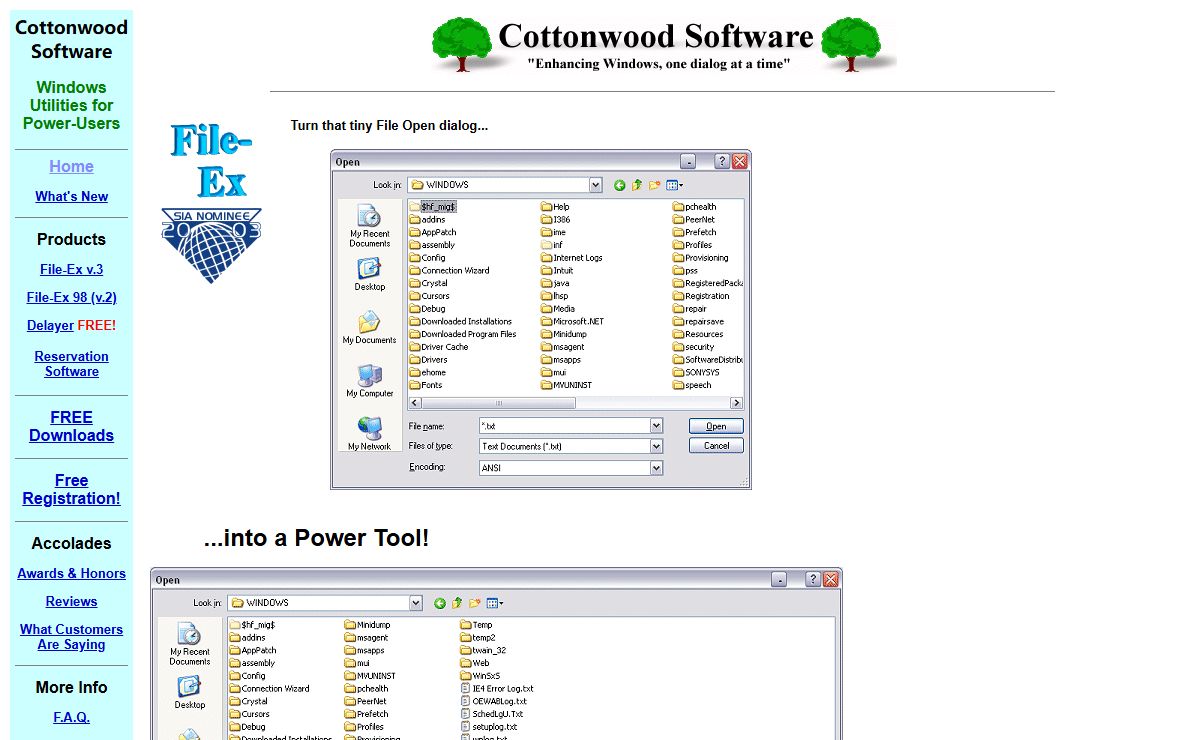Viewport: 1200px width, 740px height.
Task: Select Desktop place in large Open dialog
Action: tap(189, 692)
